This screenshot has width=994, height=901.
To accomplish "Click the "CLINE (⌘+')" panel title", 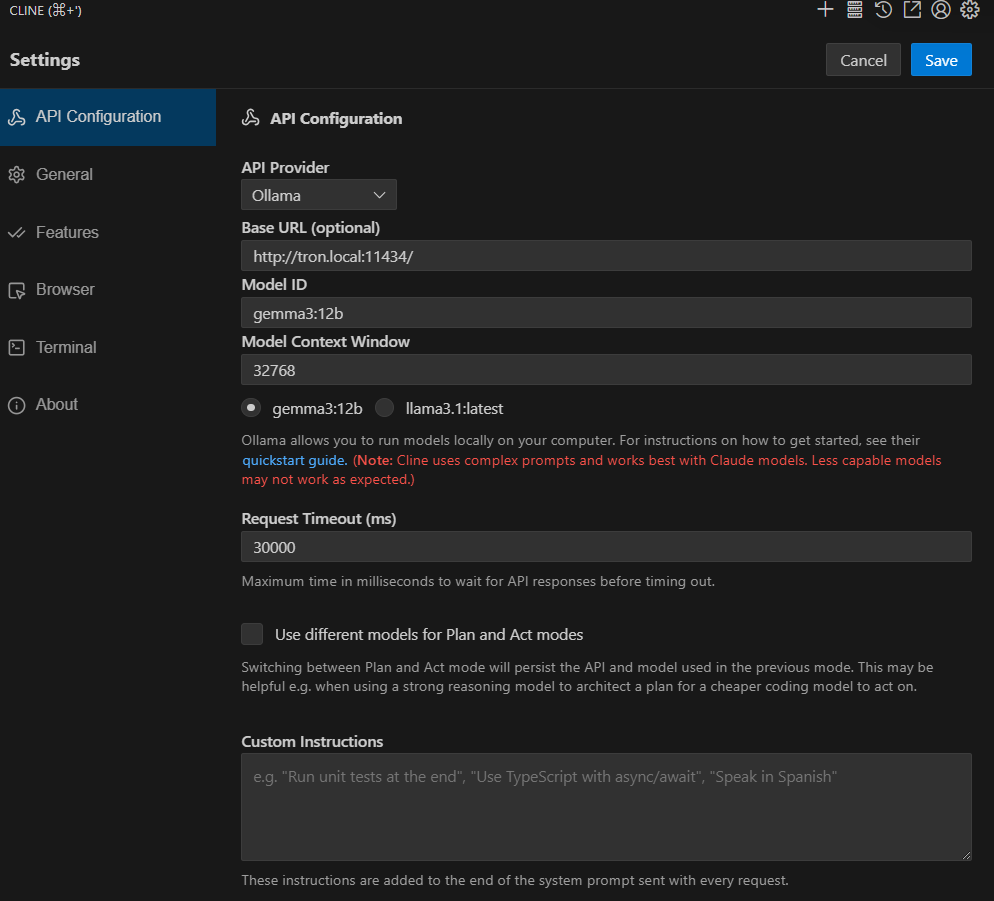I will click(46, 10).
